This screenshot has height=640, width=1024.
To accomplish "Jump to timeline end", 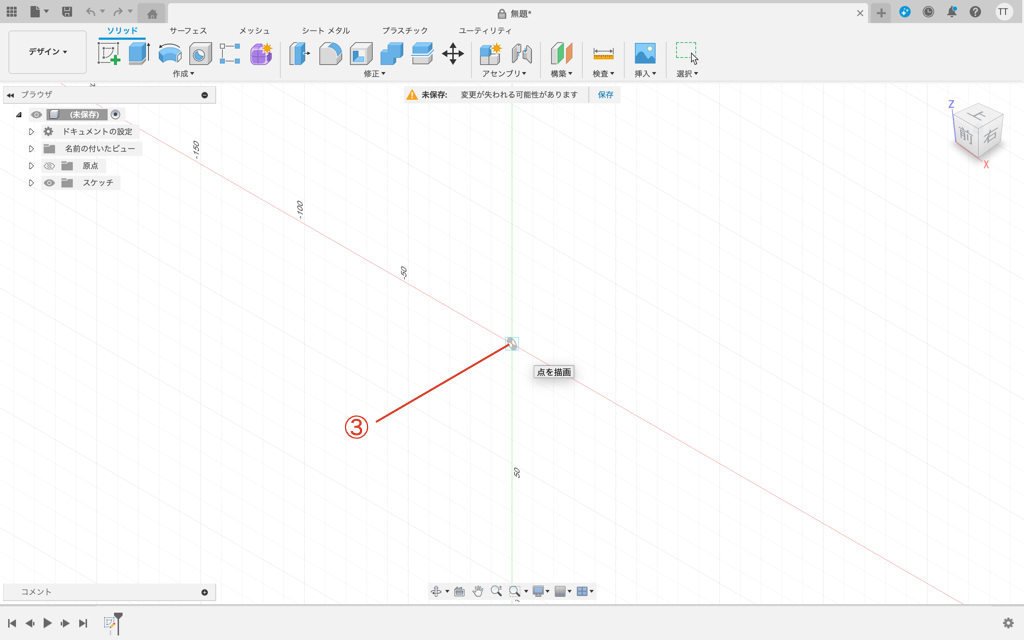I will point(83,623).
